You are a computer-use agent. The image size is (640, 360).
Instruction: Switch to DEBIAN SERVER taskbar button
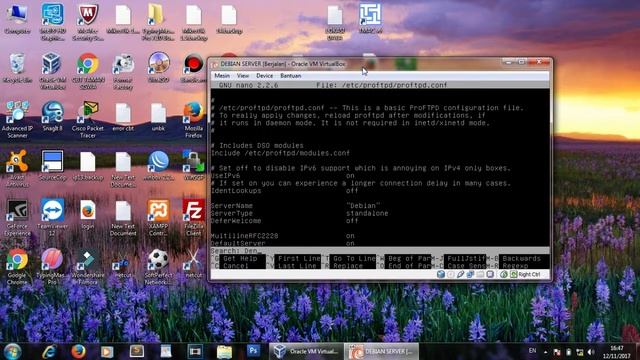381,351
